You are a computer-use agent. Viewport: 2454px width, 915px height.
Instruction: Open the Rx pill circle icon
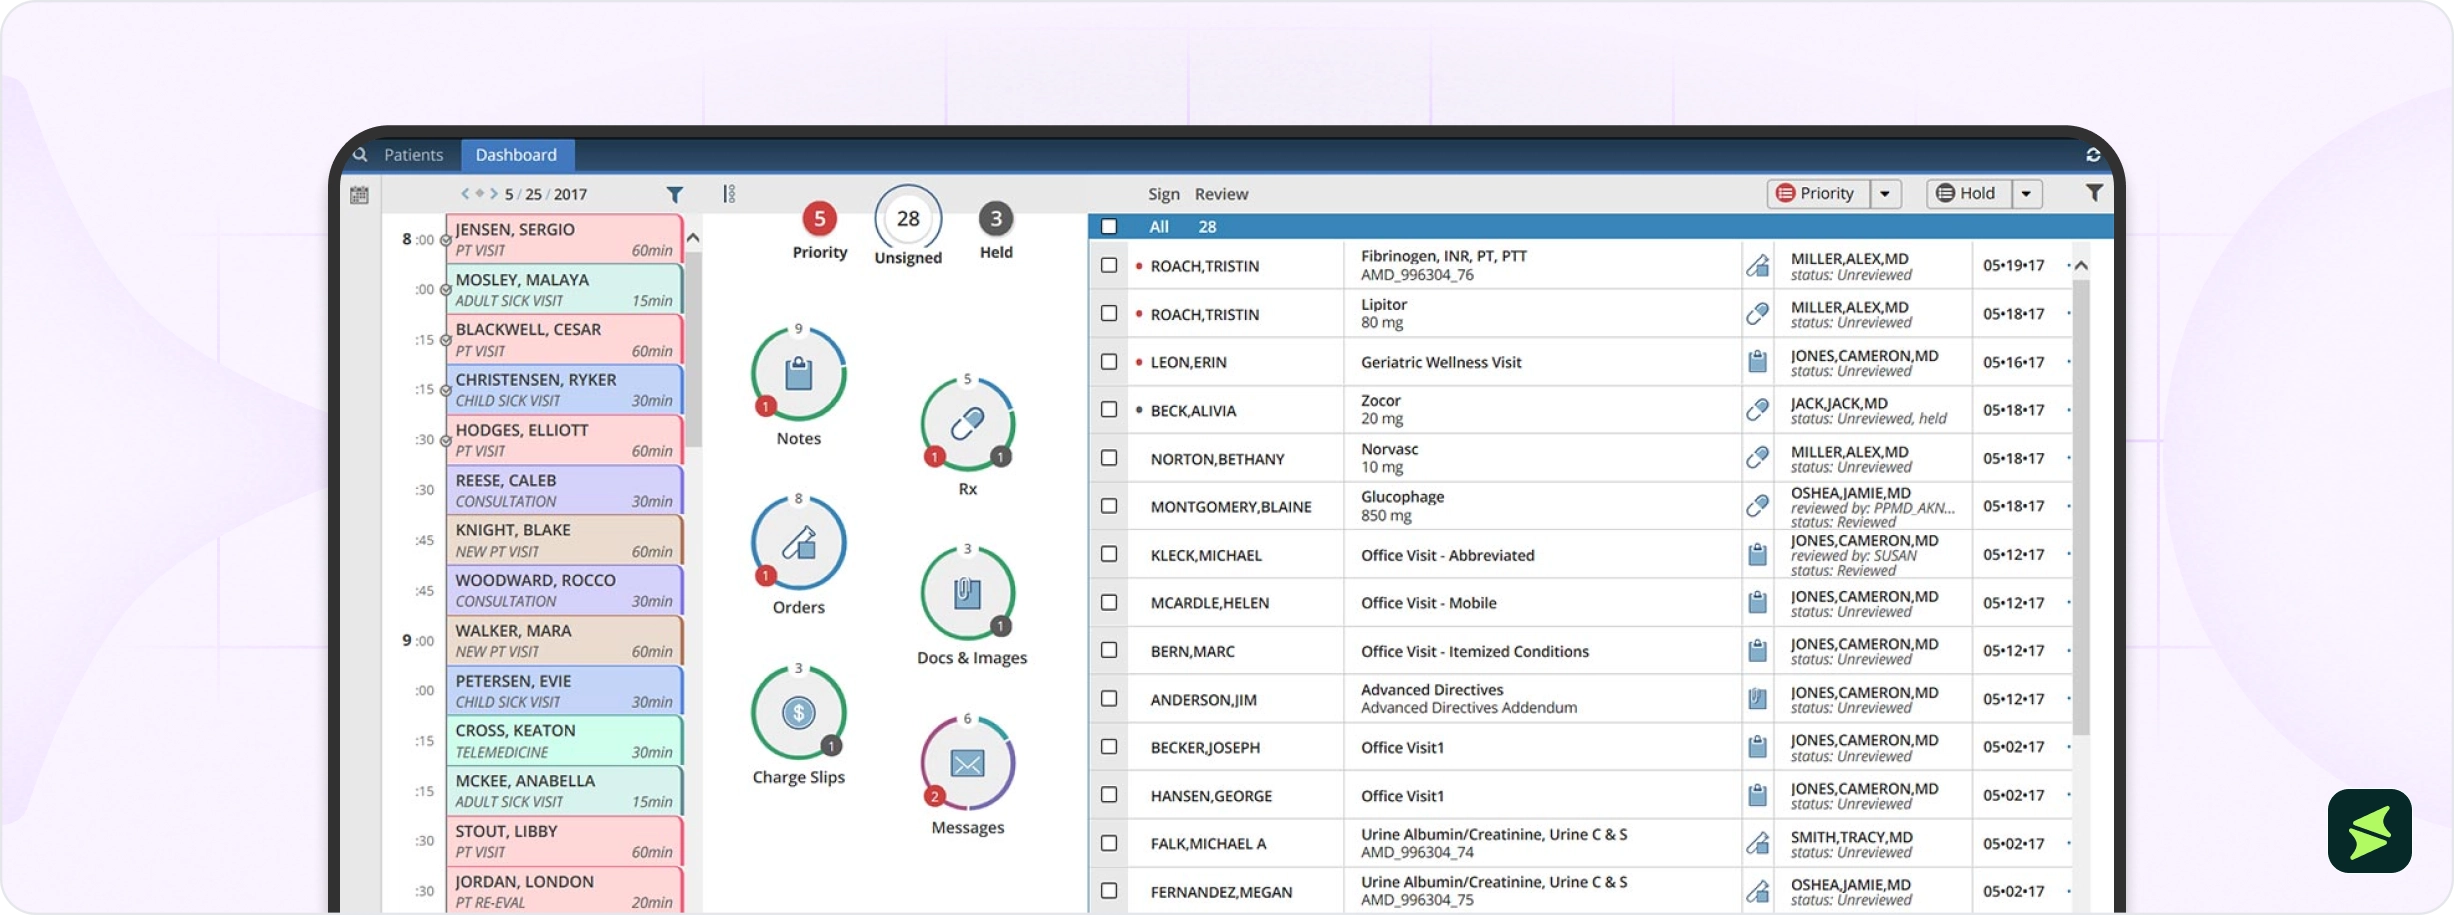tap(967, 424)
